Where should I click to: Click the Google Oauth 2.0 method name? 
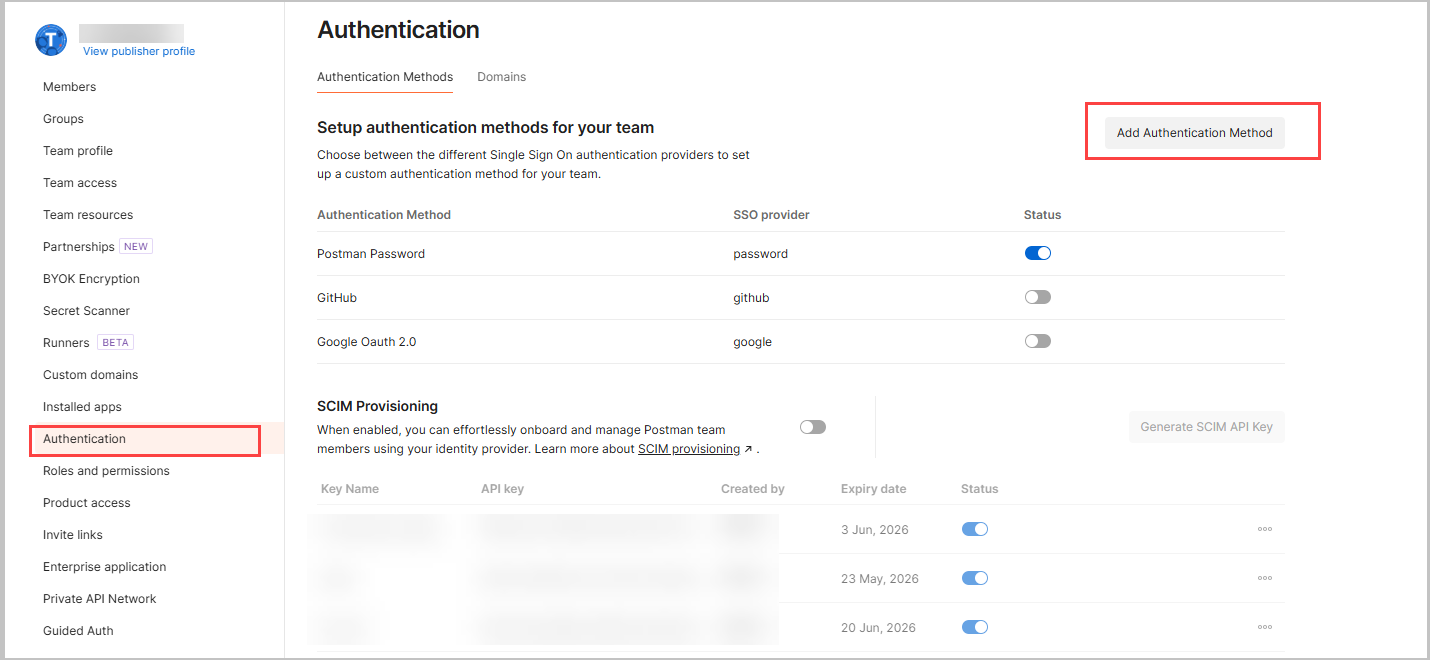[x=367, y=342]
